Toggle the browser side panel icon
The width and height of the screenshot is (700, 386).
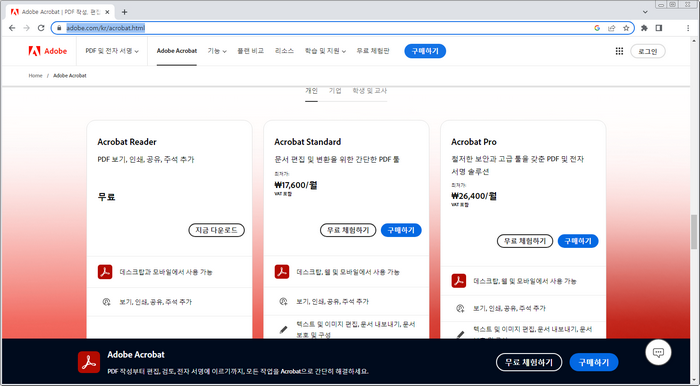pos(658,28)
